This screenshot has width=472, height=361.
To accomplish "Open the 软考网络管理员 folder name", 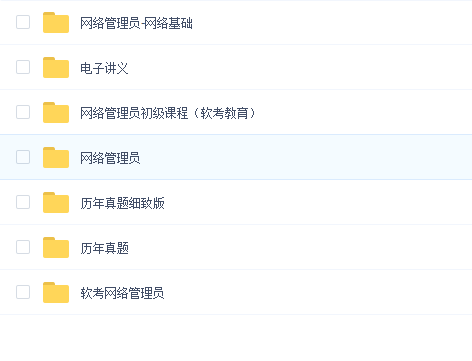I will [122, 293].
